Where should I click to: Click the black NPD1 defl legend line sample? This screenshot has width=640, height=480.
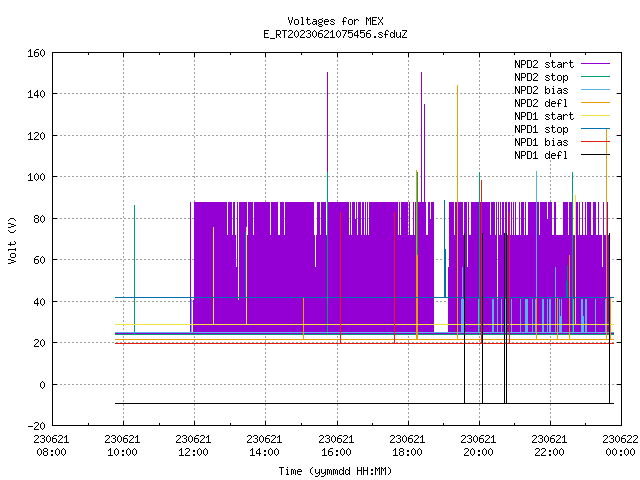(595, 155)
